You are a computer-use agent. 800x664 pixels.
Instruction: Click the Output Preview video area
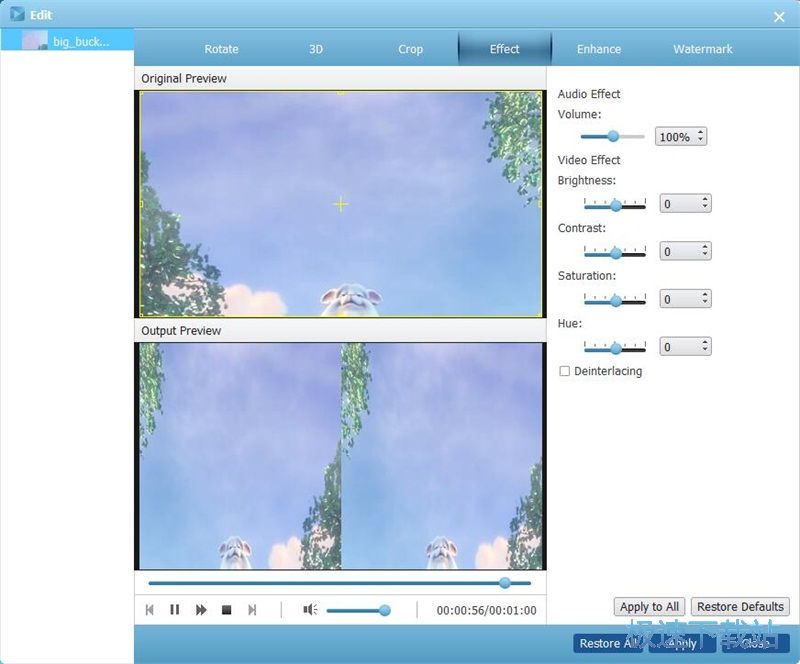coord(340,456)
